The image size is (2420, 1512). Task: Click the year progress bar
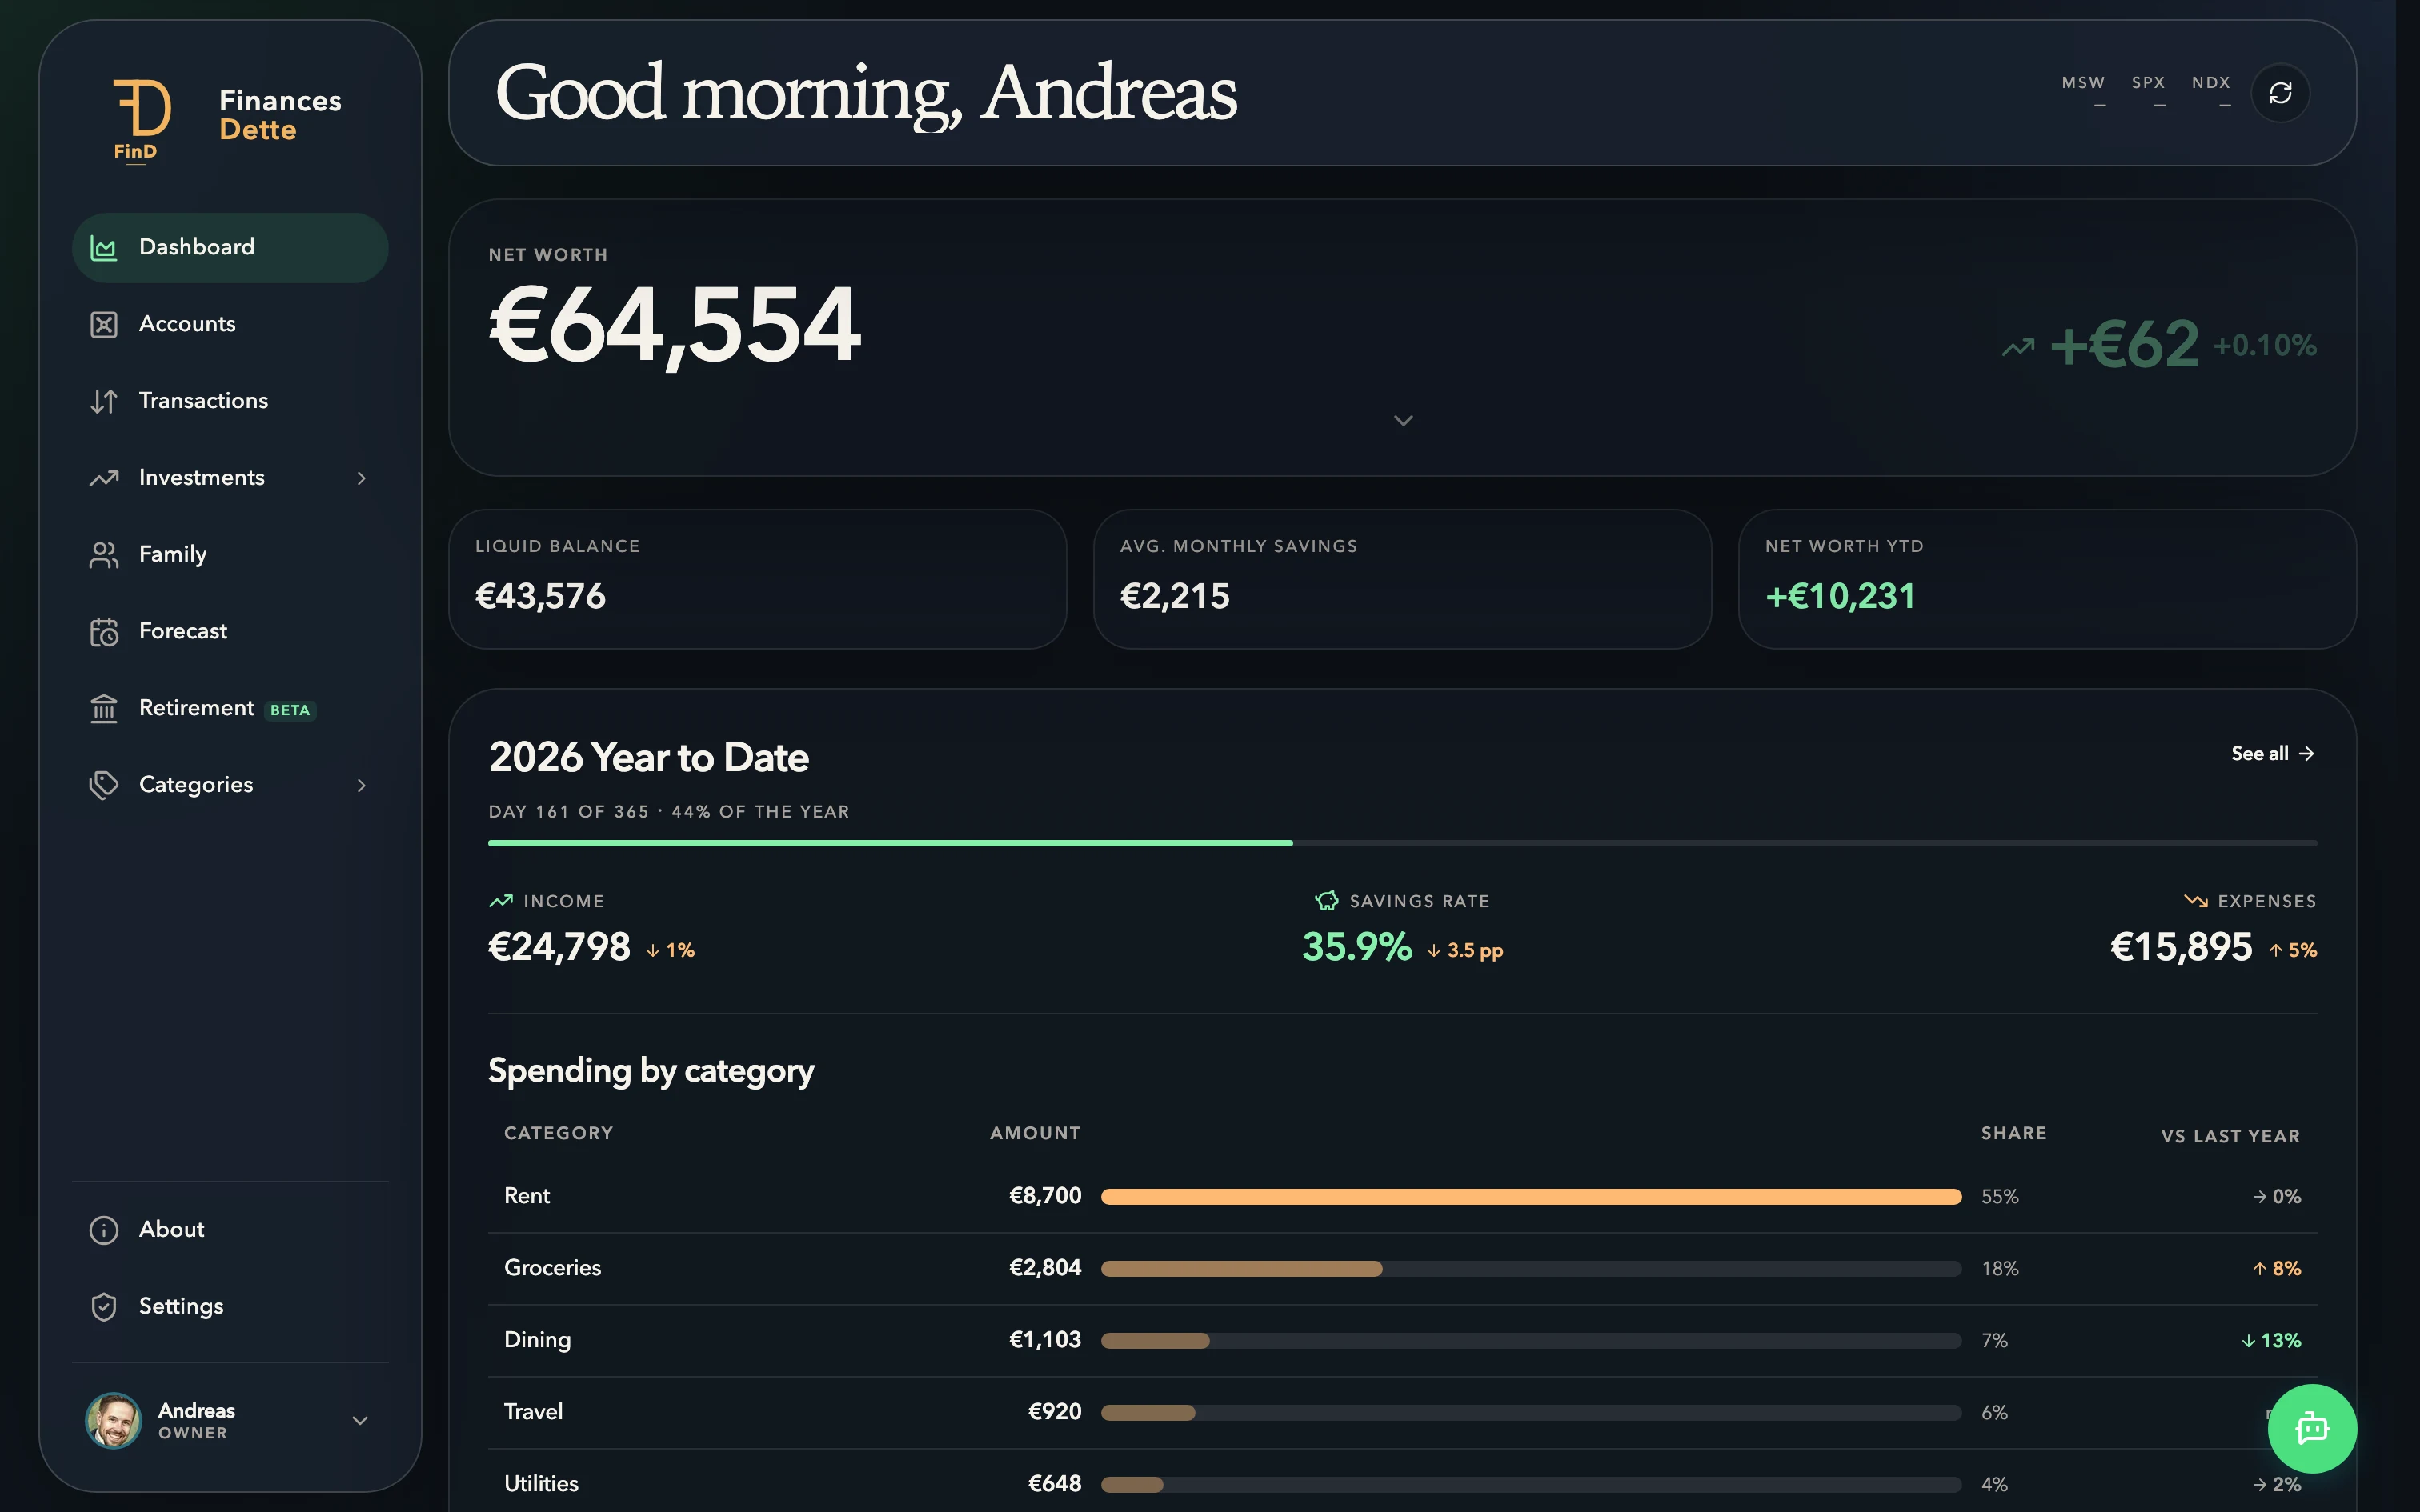click(x=1402, y=843)
